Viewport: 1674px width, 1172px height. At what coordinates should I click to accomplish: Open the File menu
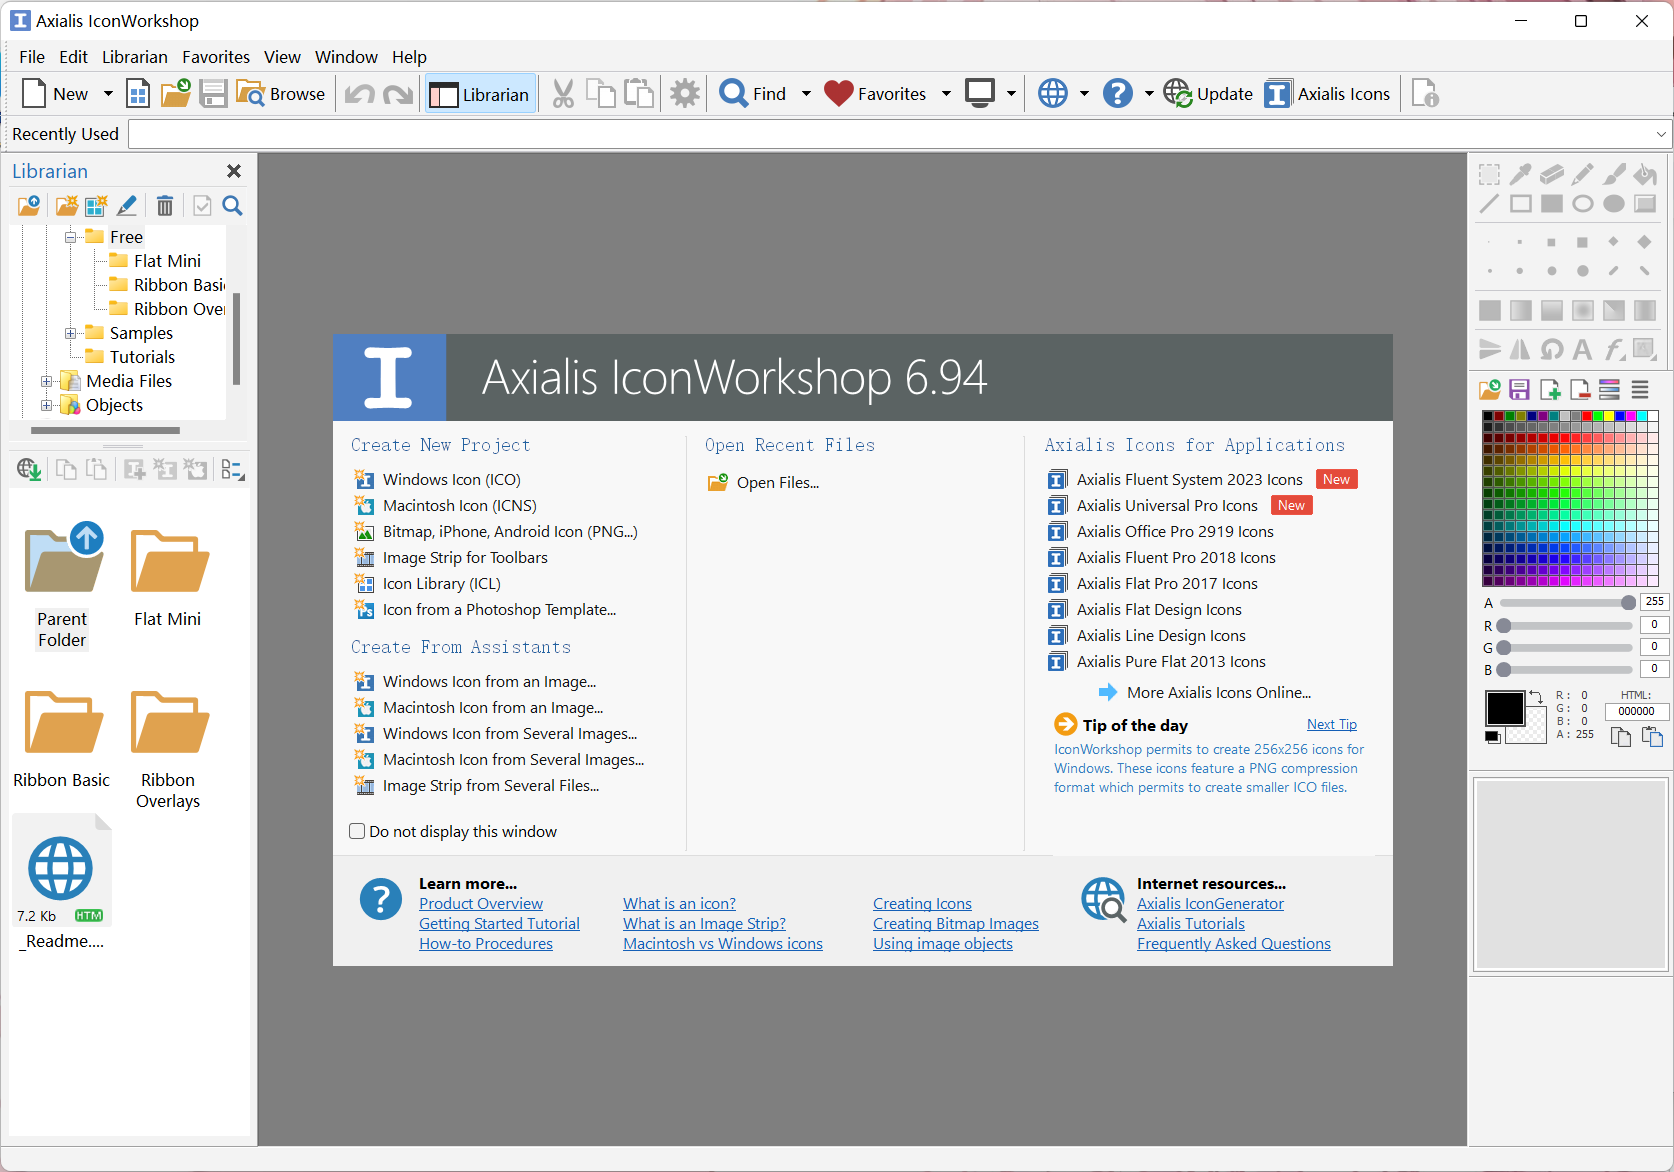[x=32, y=57]
